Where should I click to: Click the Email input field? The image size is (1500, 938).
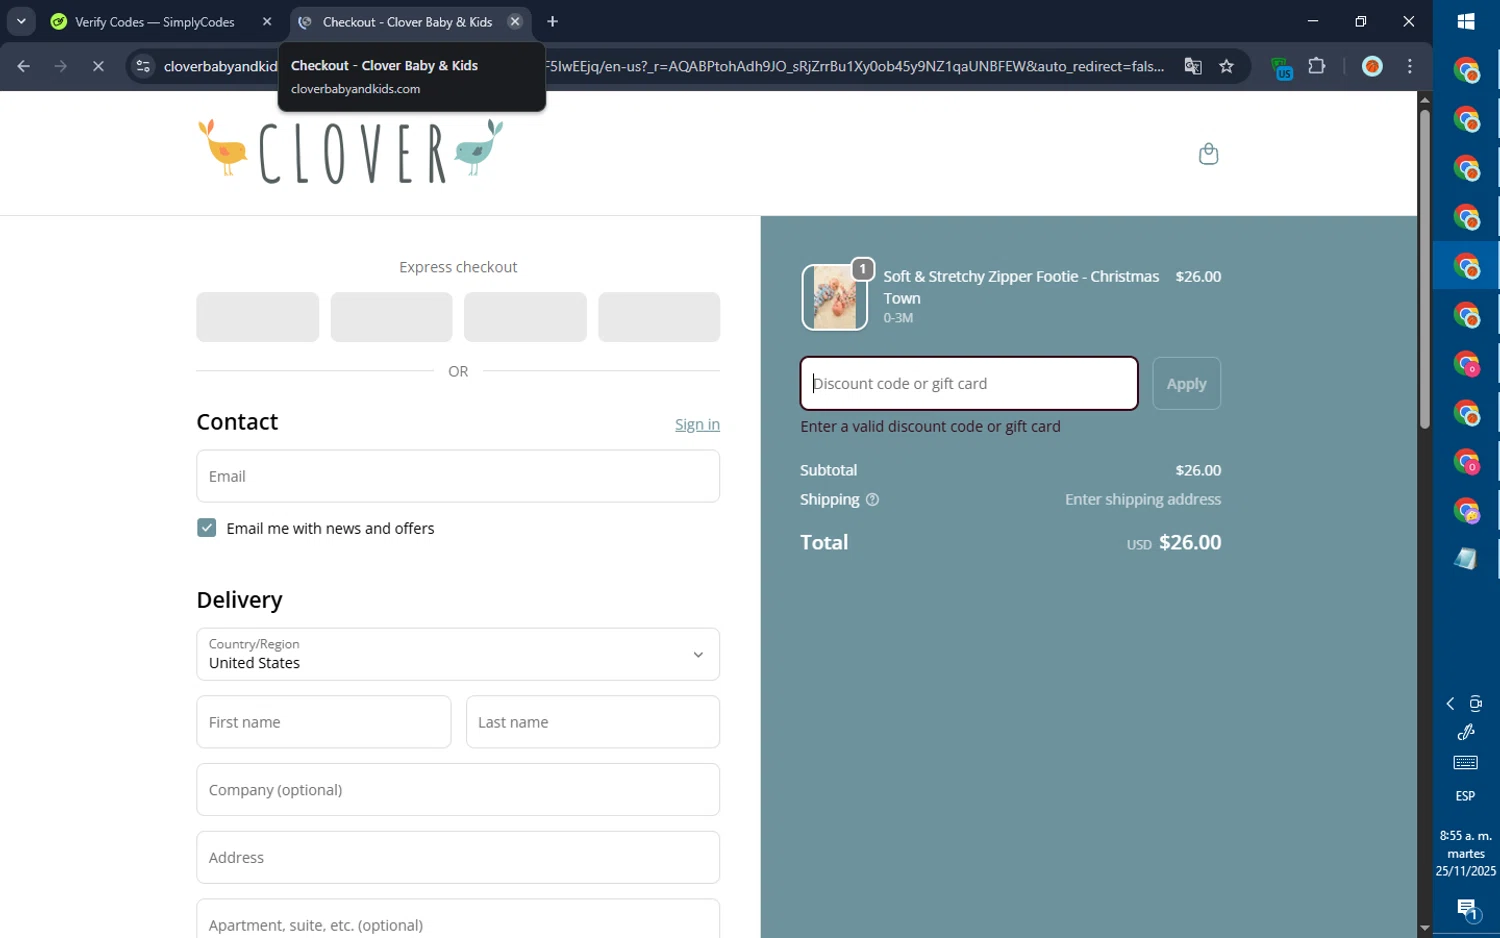pyautogui.click(x=458, y=476)
